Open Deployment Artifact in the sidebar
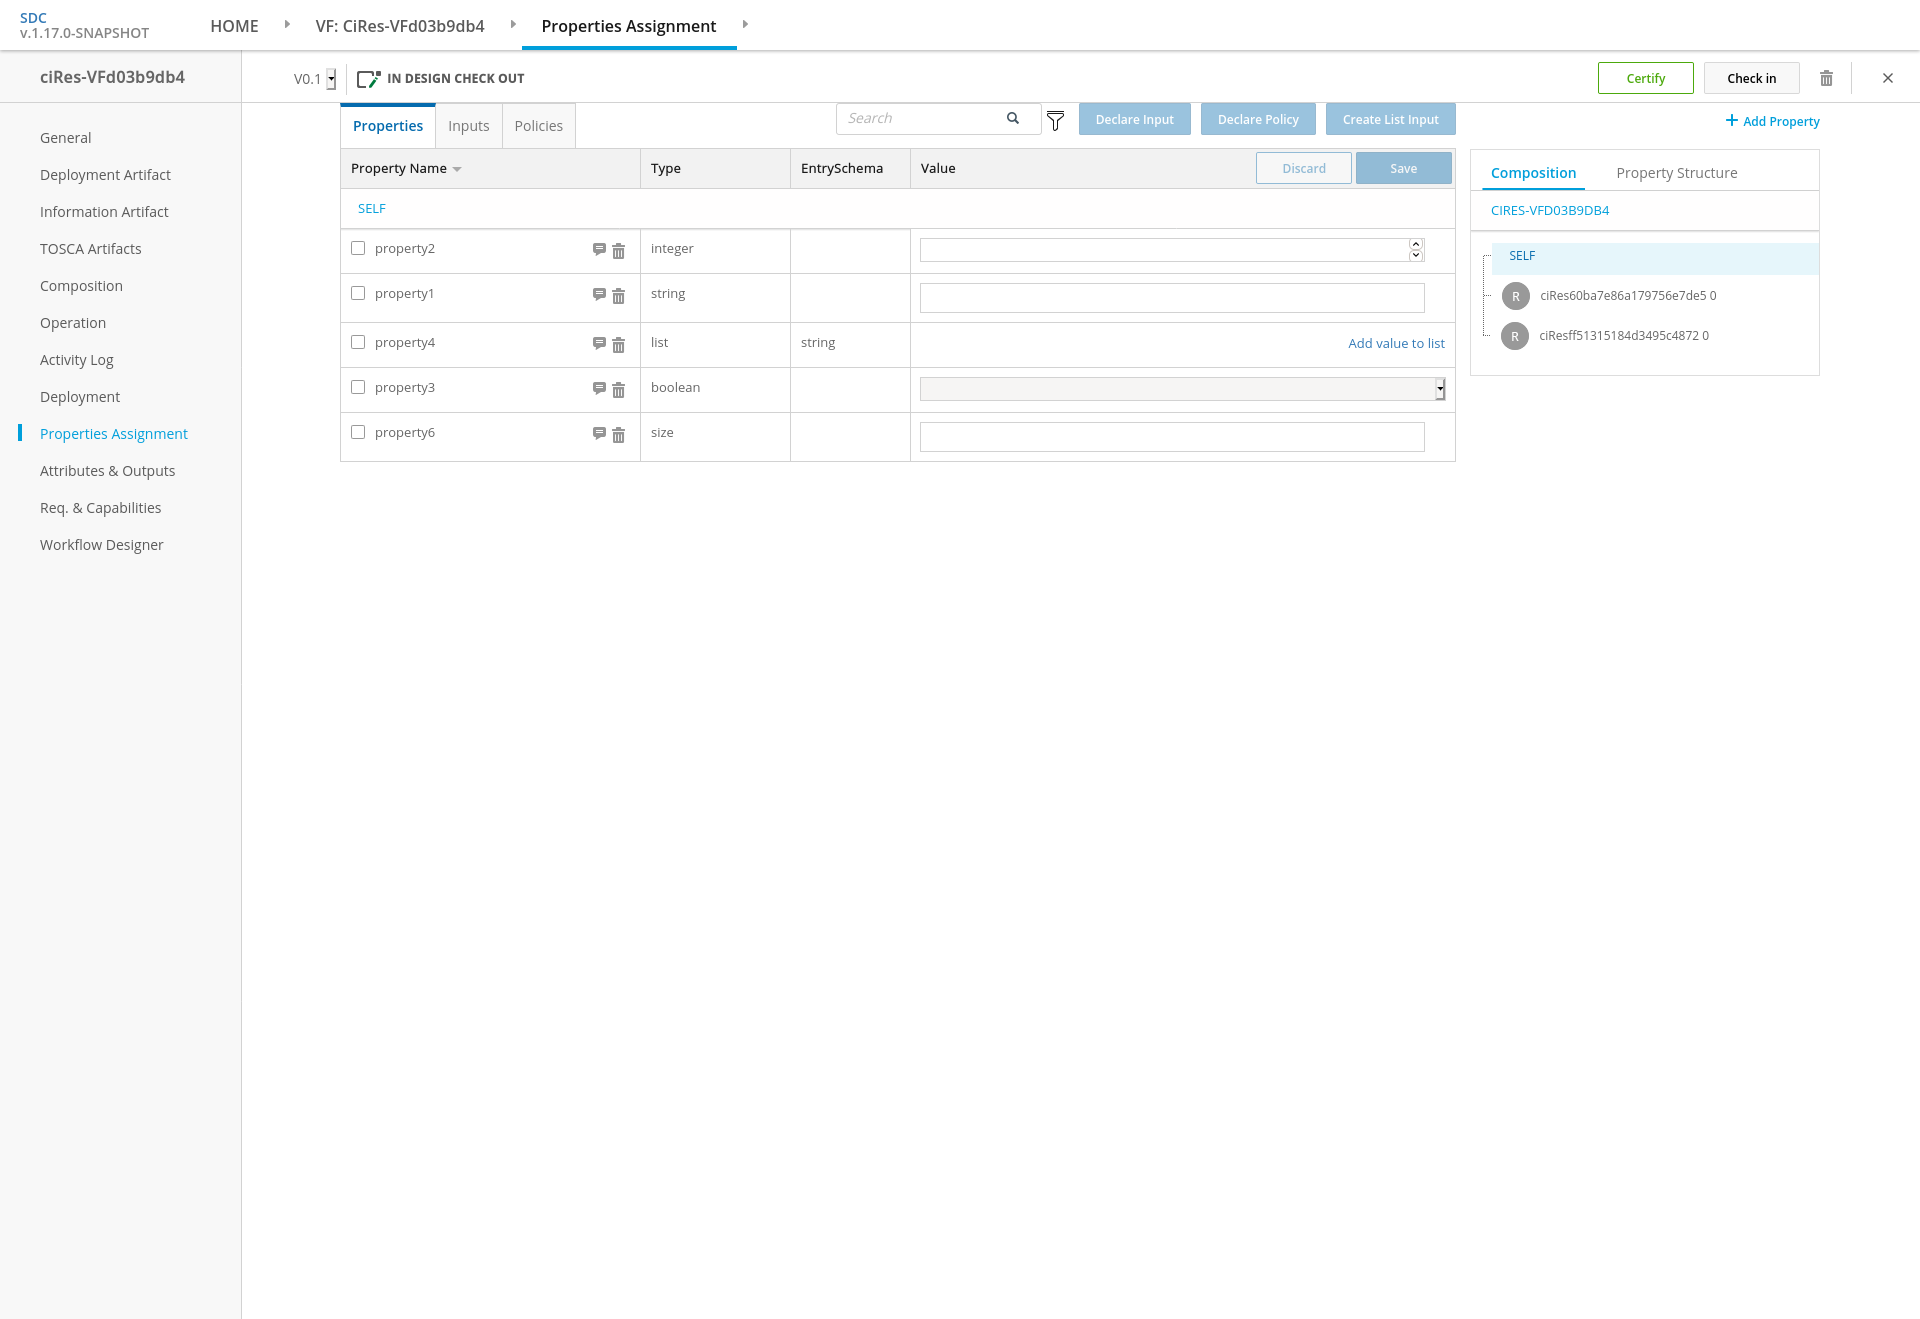This screenshot has width=1920, height=1319. pos(105,175)
